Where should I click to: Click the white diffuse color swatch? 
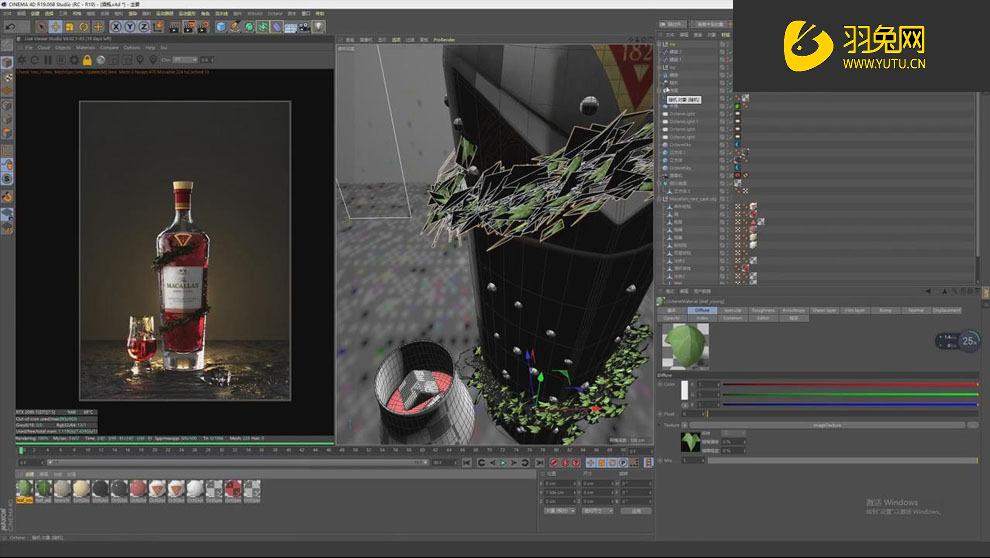(x=684, y=390)
